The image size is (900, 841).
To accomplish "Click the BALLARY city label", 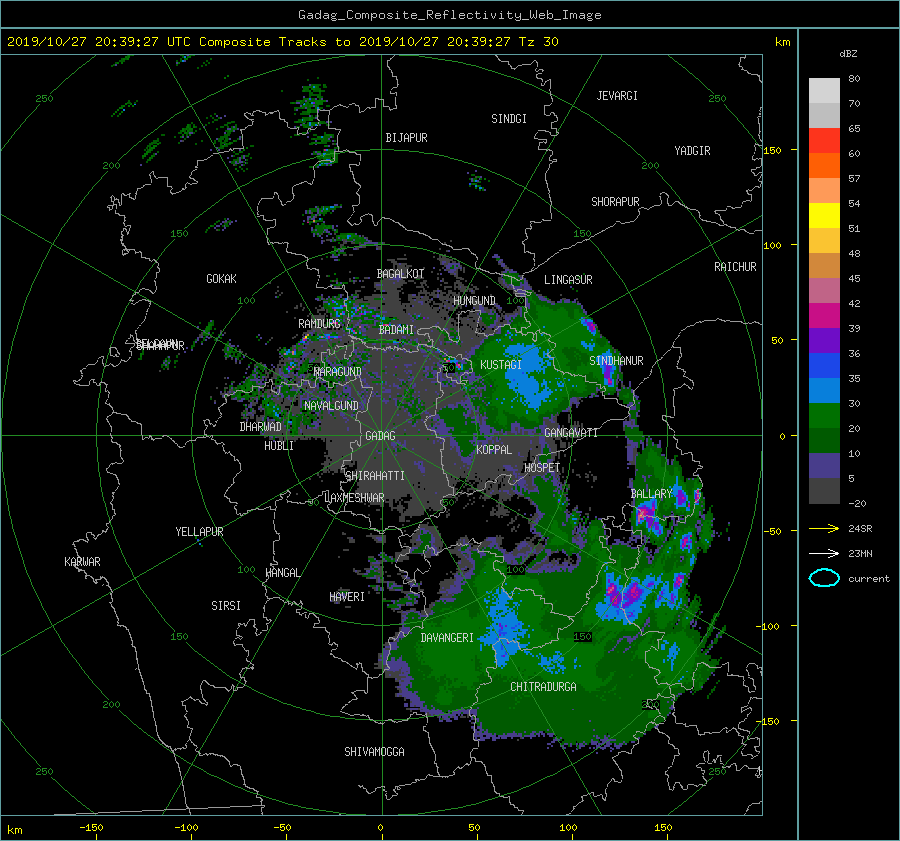I will [x=651, y=494].
